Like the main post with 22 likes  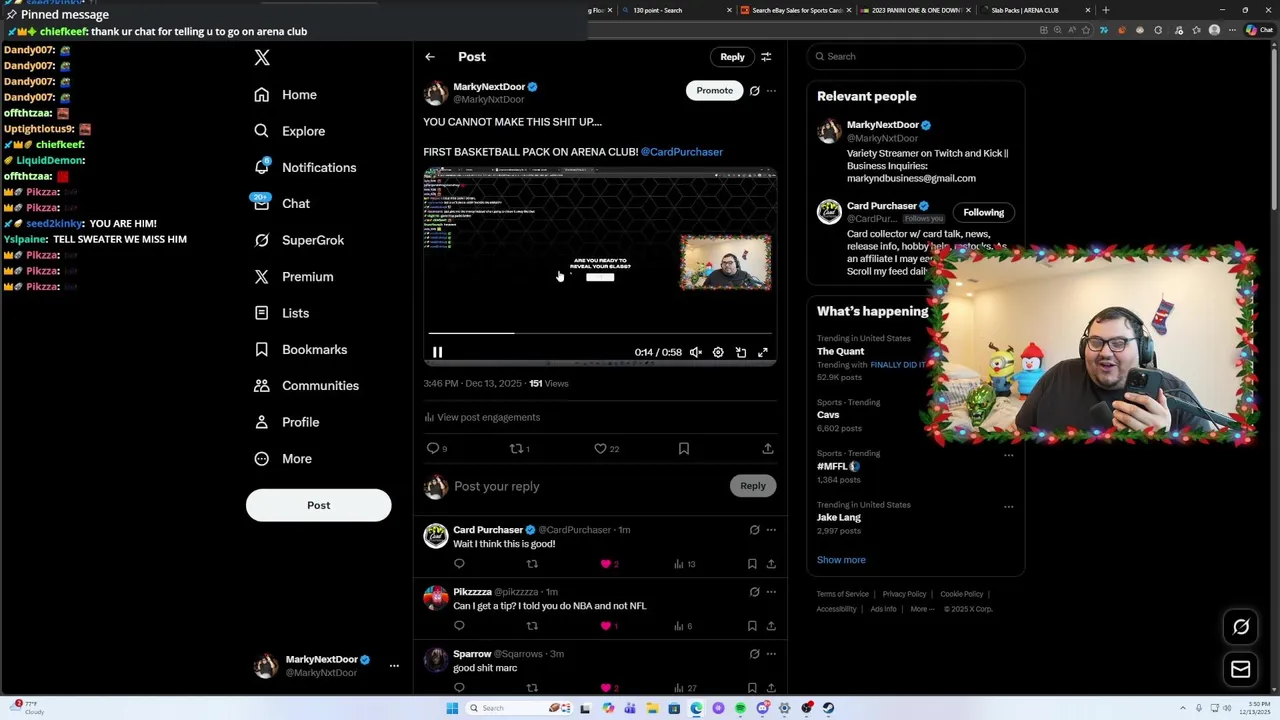601,449
